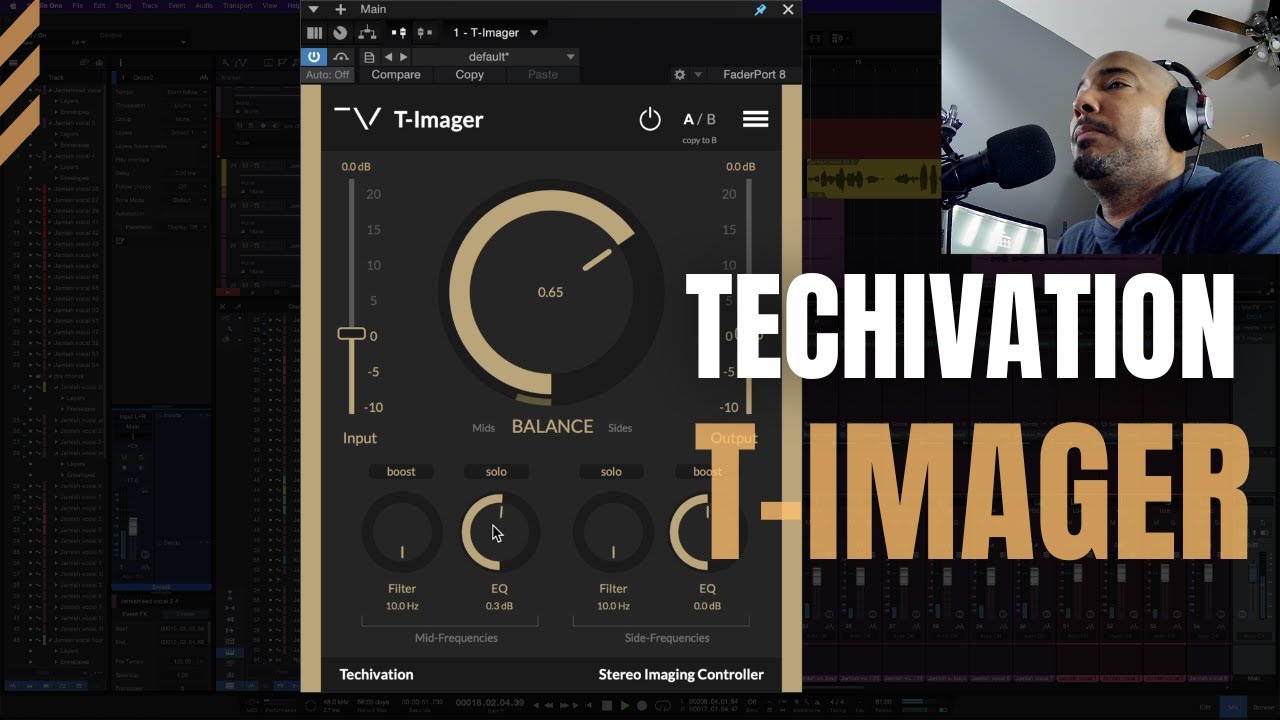Click the Output 0.0 dB readout

pyautogui.click(x=741, y=167)
